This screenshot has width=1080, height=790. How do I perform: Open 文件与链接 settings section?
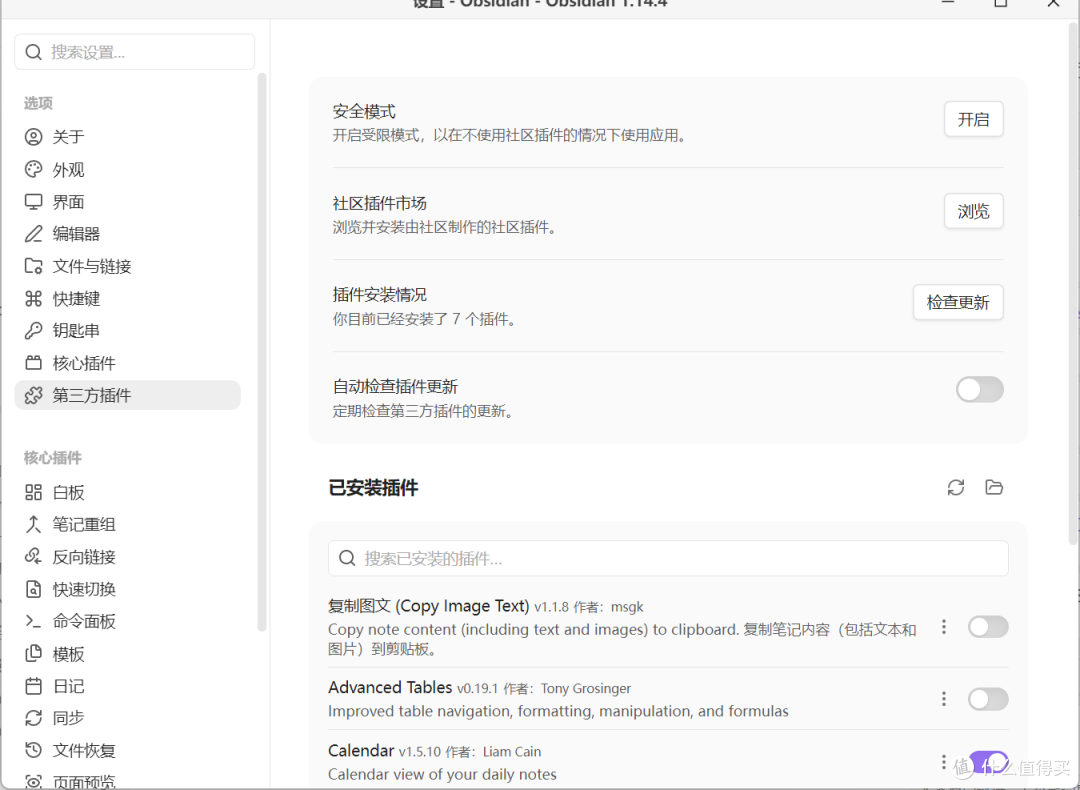127,266
